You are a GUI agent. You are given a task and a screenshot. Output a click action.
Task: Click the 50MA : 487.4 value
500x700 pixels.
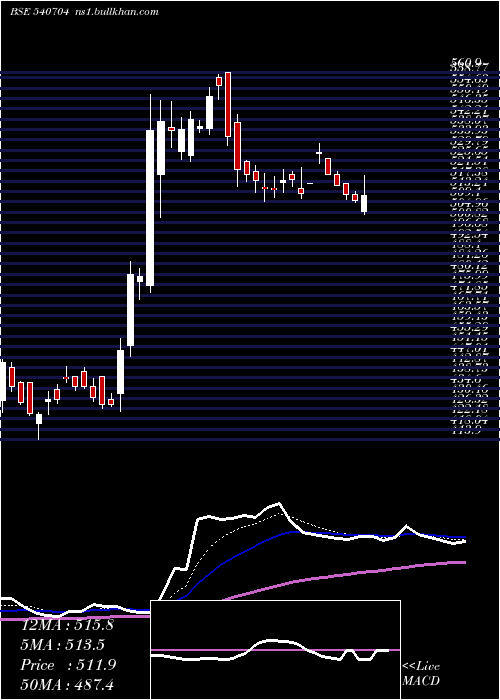coord(67,685)
